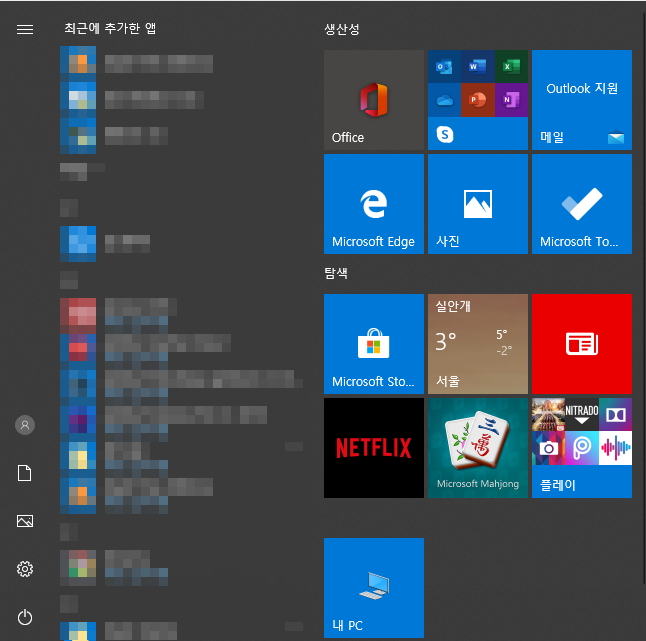The image size is (646, 641).
Task: Click the Power button in sidebar
Action: (x=25, y=617)
